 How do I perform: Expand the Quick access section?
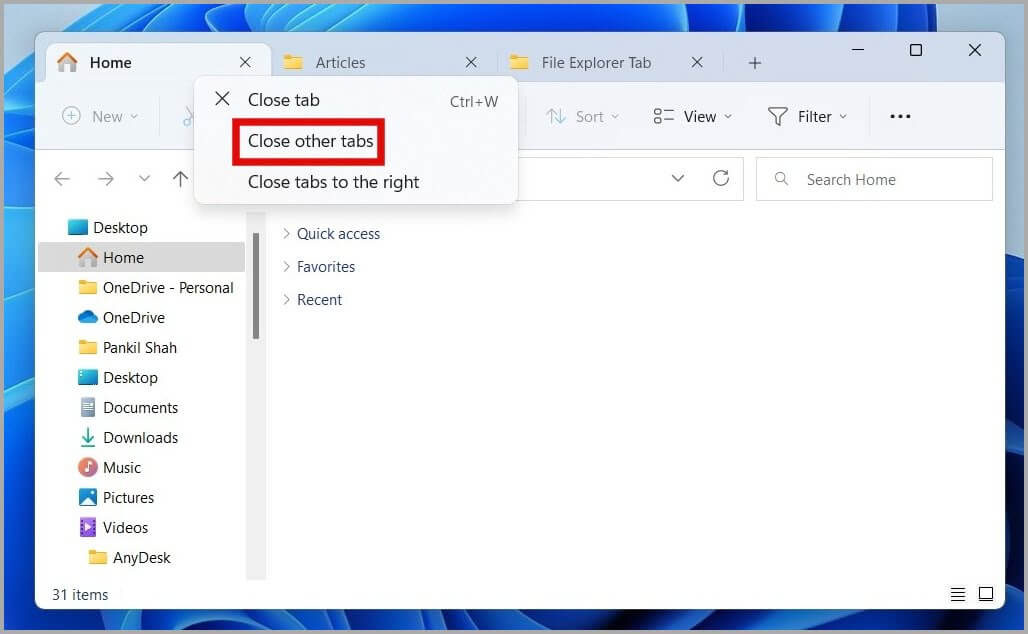click(x=286, y=234)
